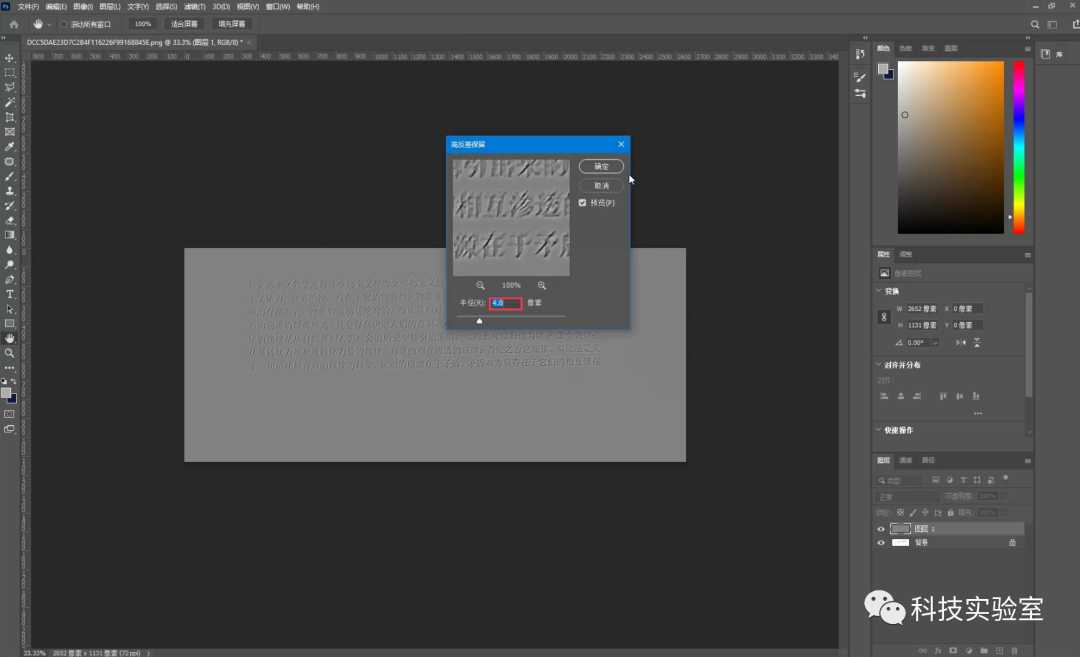Select the Magic Wand tool
The image size is (1080, 657).
pyautogui.click(x=9, y=102)
